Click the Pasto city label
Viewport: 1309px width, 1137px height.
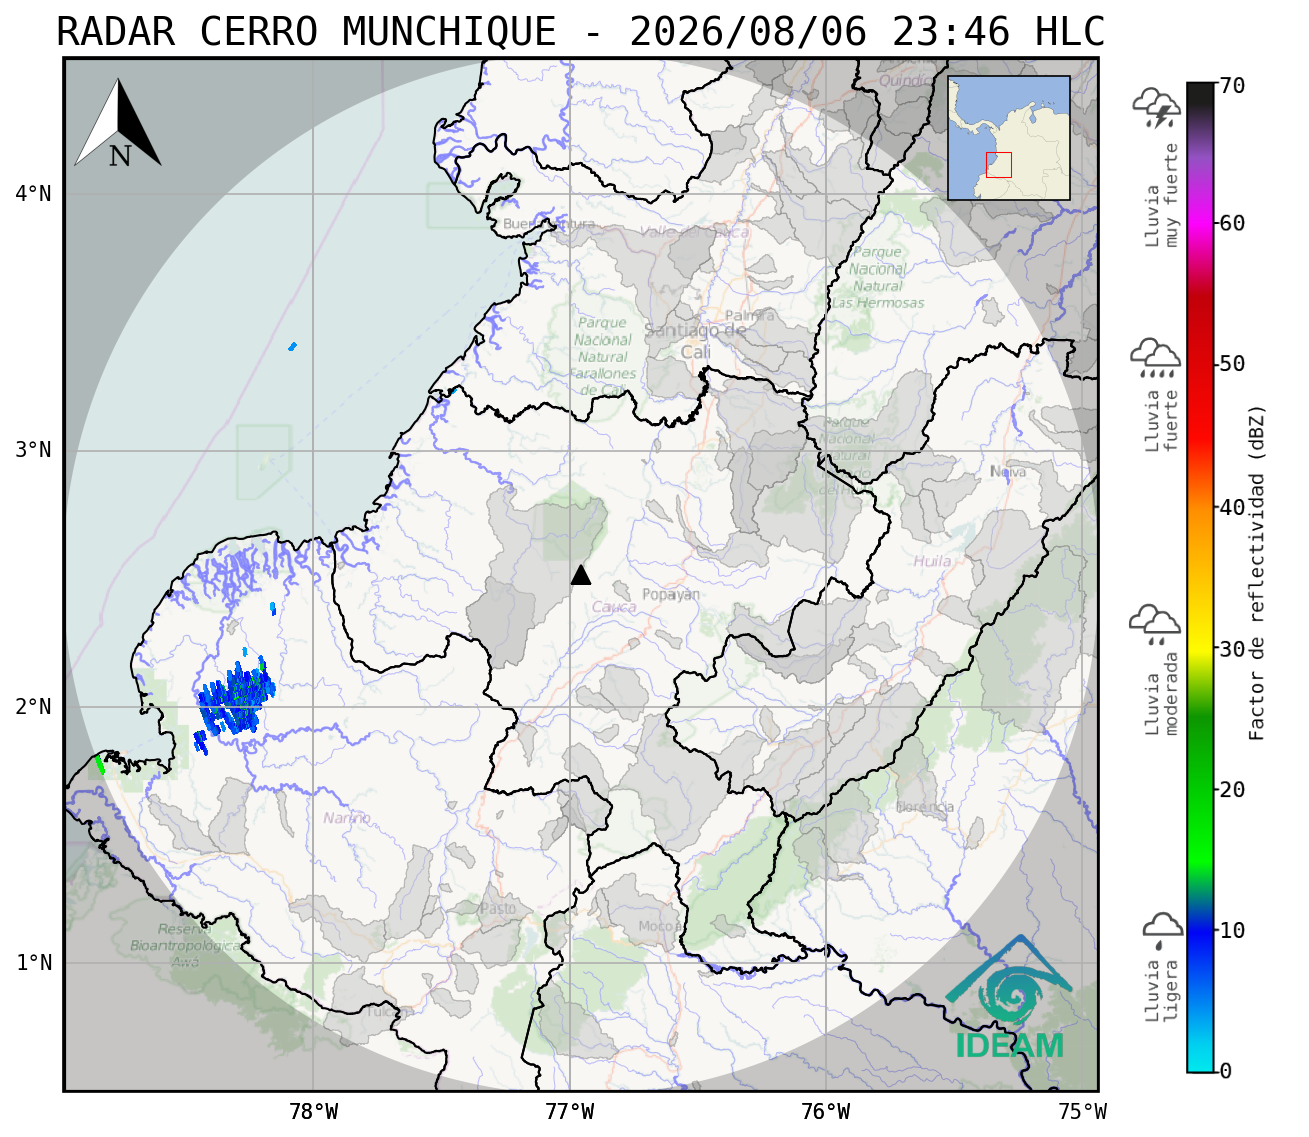(498, 909)
